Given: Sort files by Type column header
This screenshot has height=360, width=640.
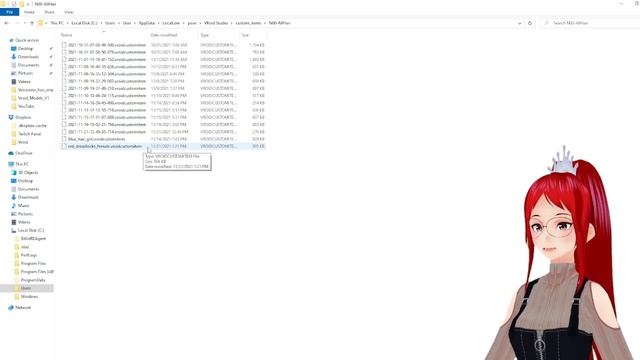Looking at the screenshot, I should tap(219, 35).
